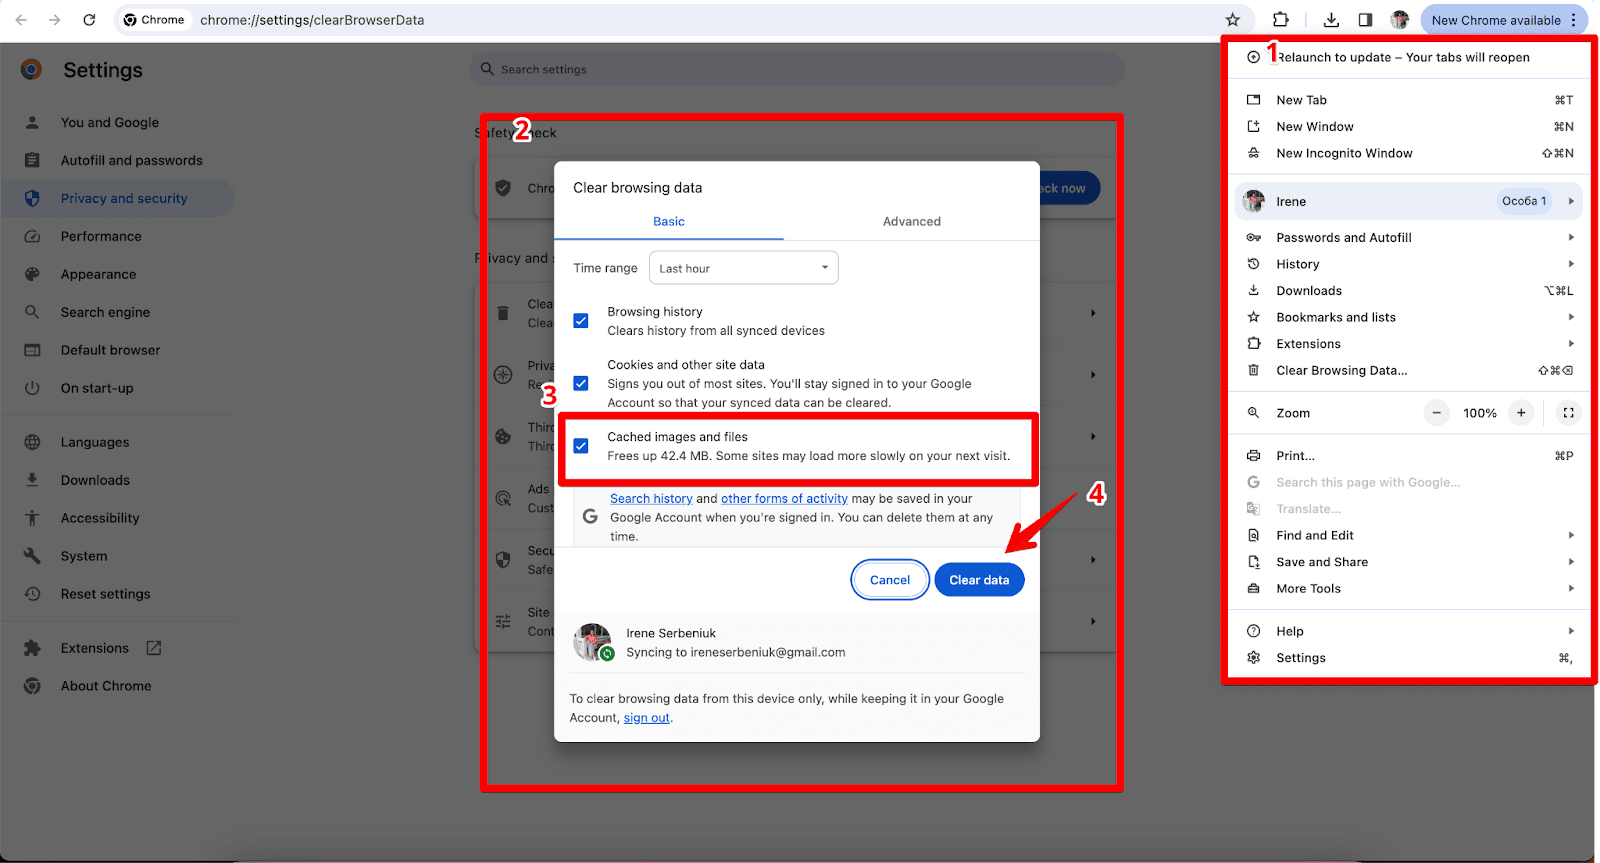Click the zoom out minus button

[1436, 413]
